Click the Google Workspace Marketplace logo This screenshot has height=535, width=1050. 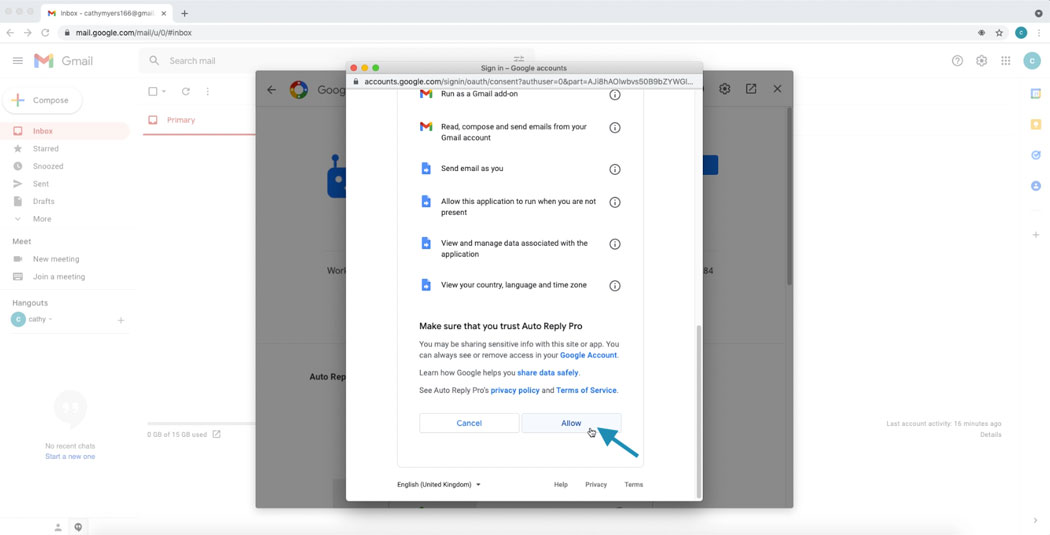(x=299, y=90)
